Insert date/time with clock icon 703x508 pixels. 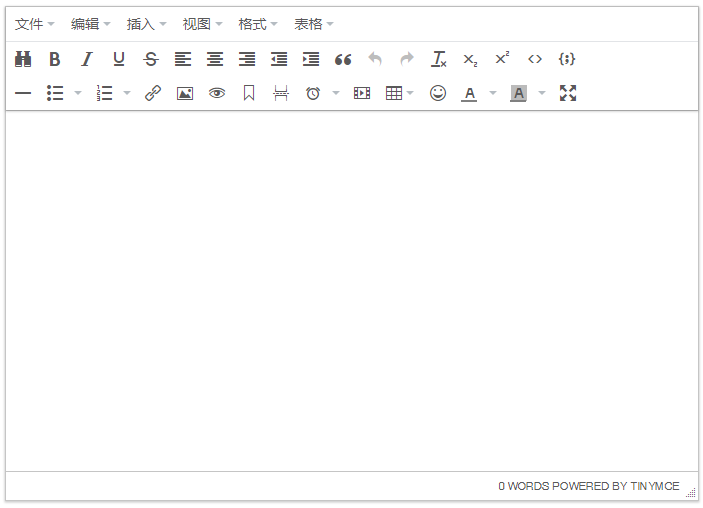click(313, 93)
